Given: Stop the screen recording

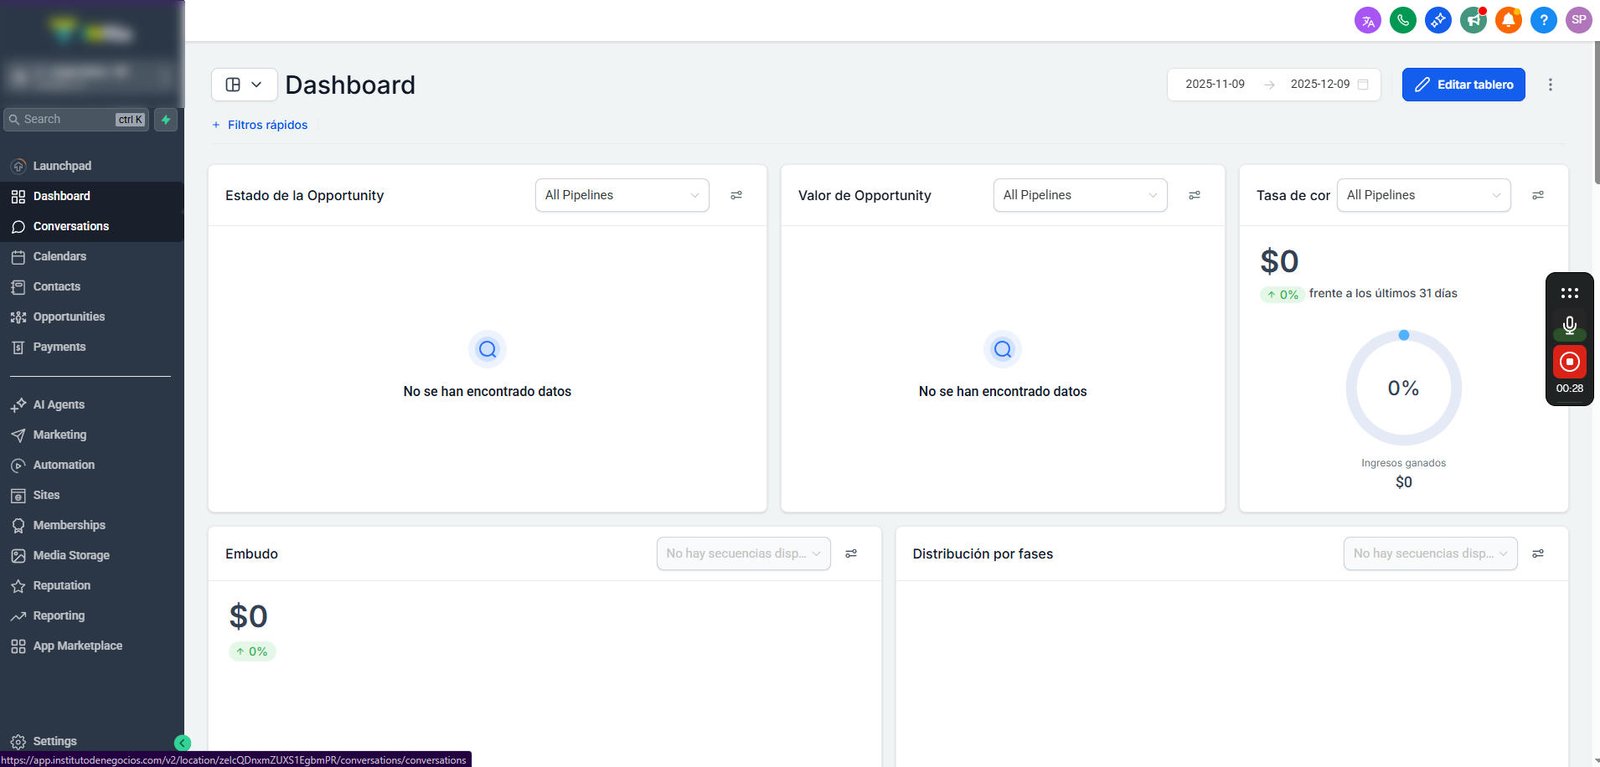Looking at the screenshot, I should (x=1570, y=362).
